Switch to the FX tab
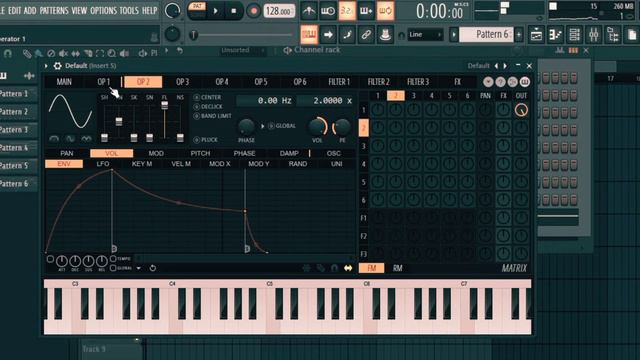640x360 pixels. tap(458, 82)
